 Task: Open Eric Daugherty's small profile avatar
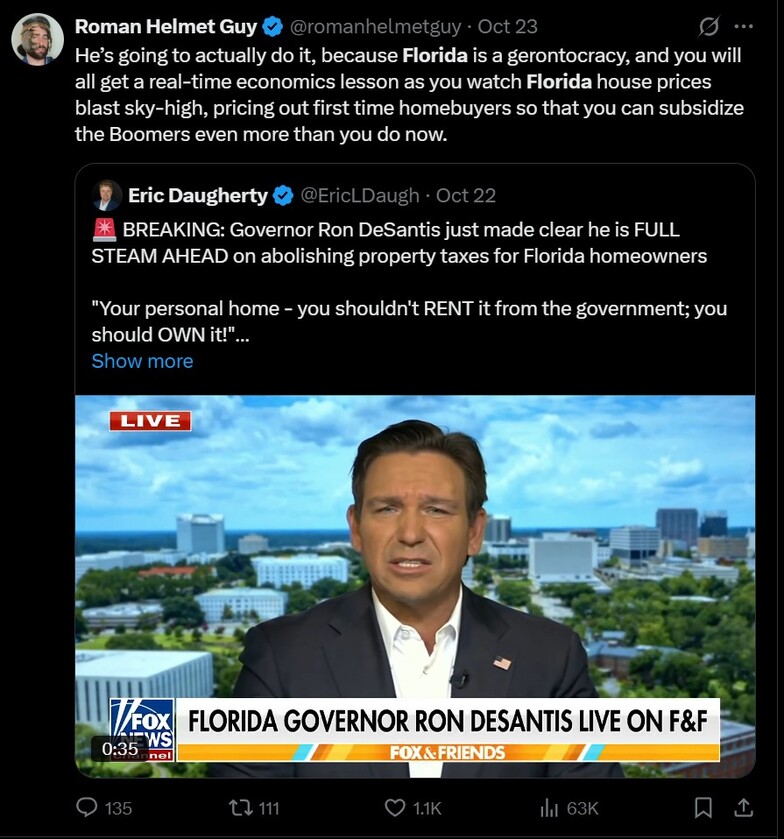(106, 195)
